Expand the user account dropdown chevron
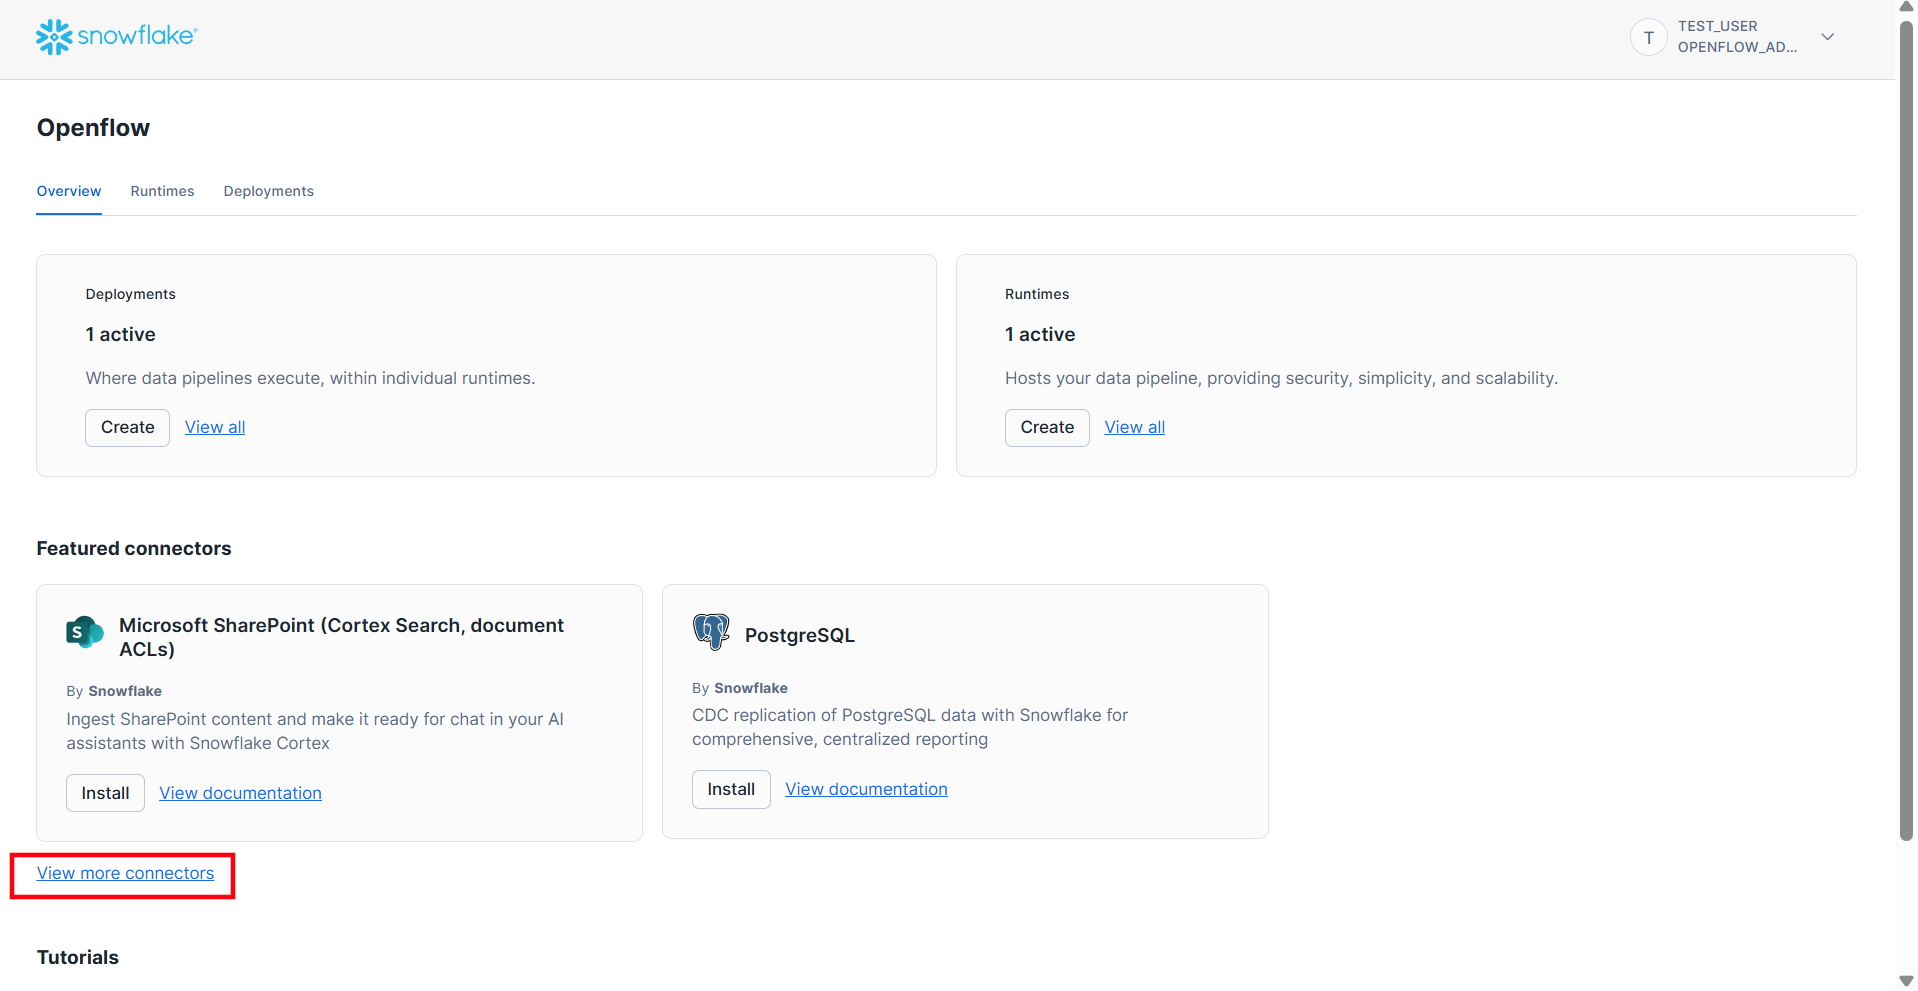 click(1827, 37)
